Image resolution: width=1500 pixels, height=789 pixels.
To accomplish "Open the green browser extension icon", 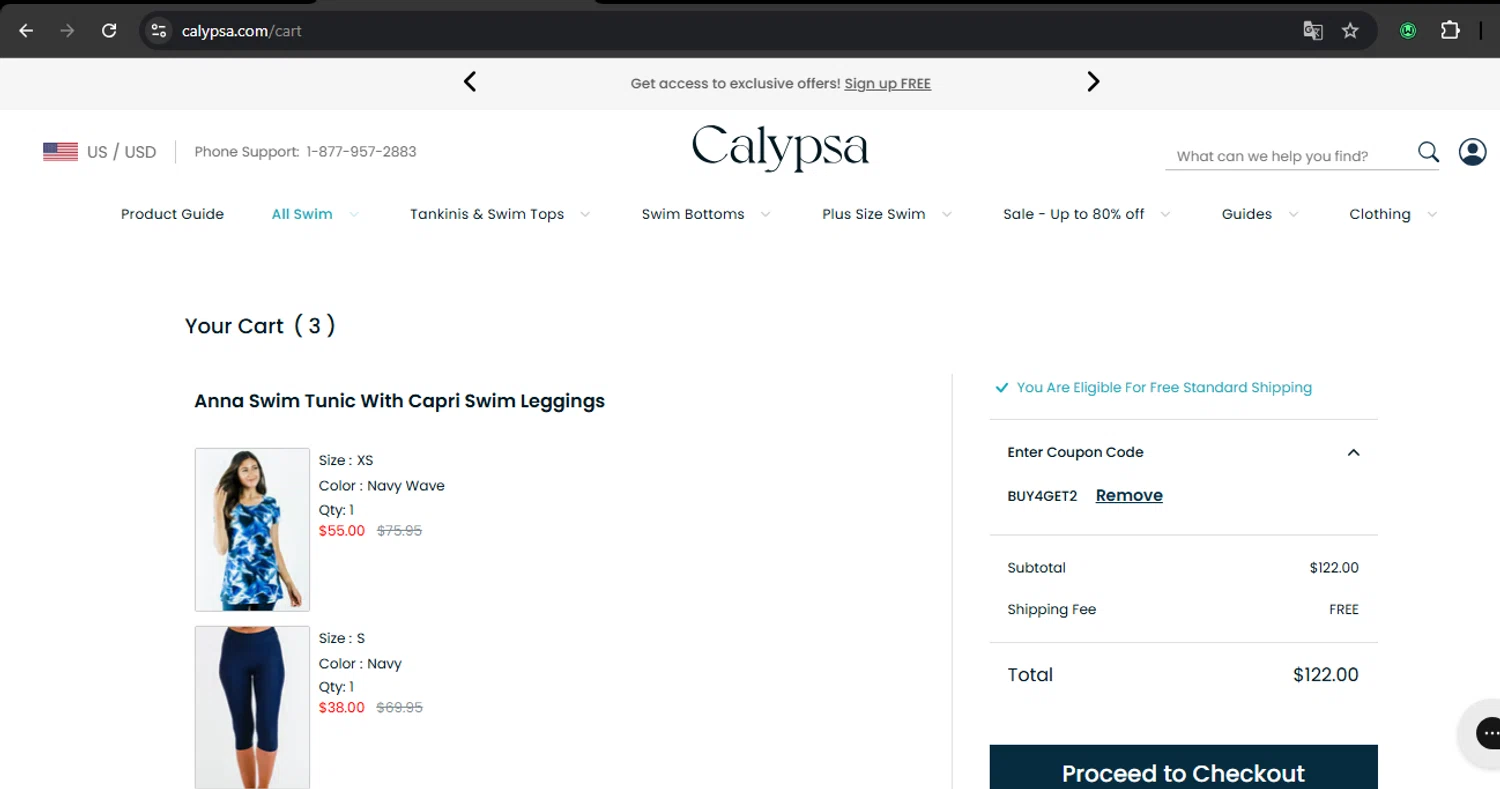I will [1408, 31].
